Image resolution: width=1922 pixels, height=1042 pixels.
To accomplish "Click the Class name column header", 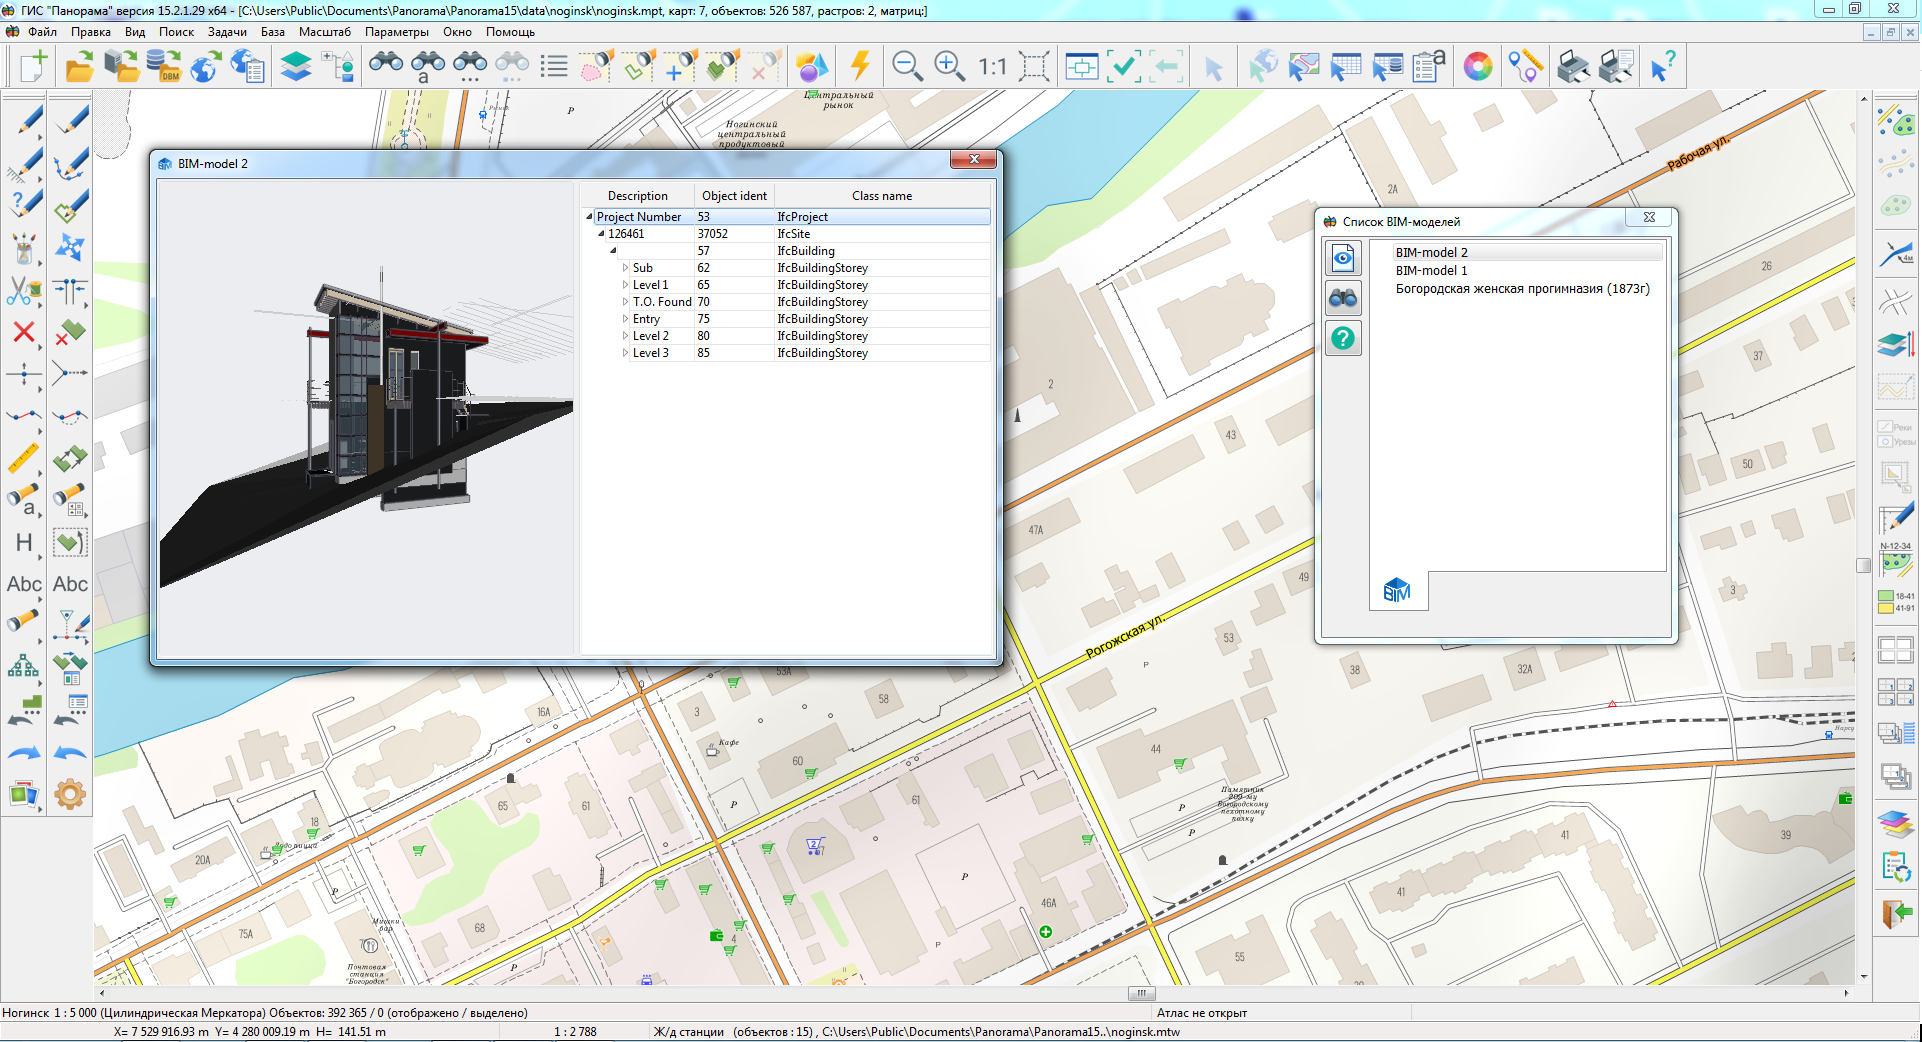I will pos(881,196).
